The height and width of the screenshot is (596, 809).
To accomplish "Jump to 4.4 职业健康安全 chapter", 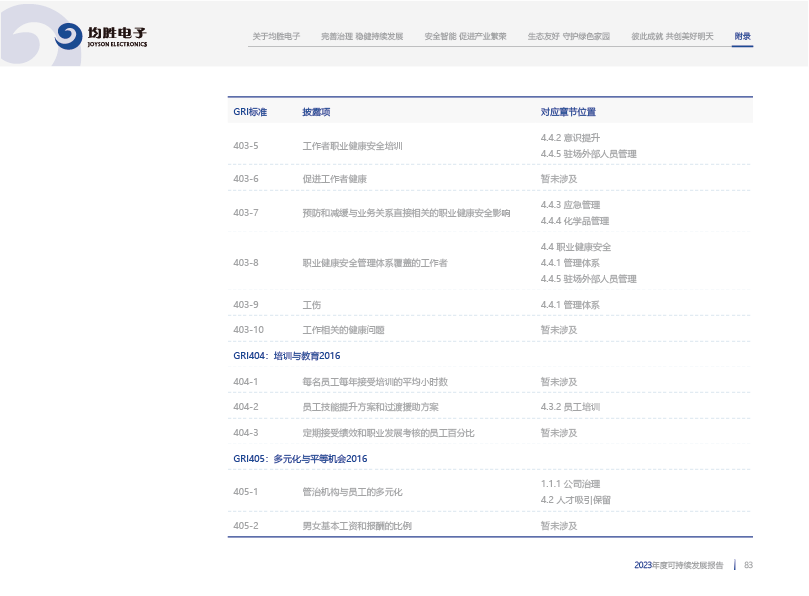I will point(575,246).
